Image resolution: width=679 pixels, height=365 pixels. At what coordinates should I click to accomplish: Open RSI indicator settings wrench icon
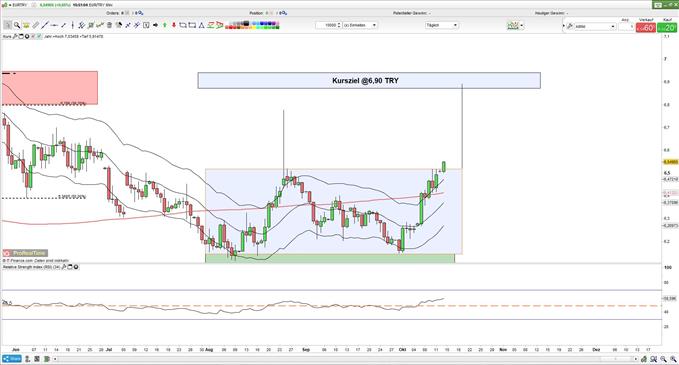(x=64, y=267)
